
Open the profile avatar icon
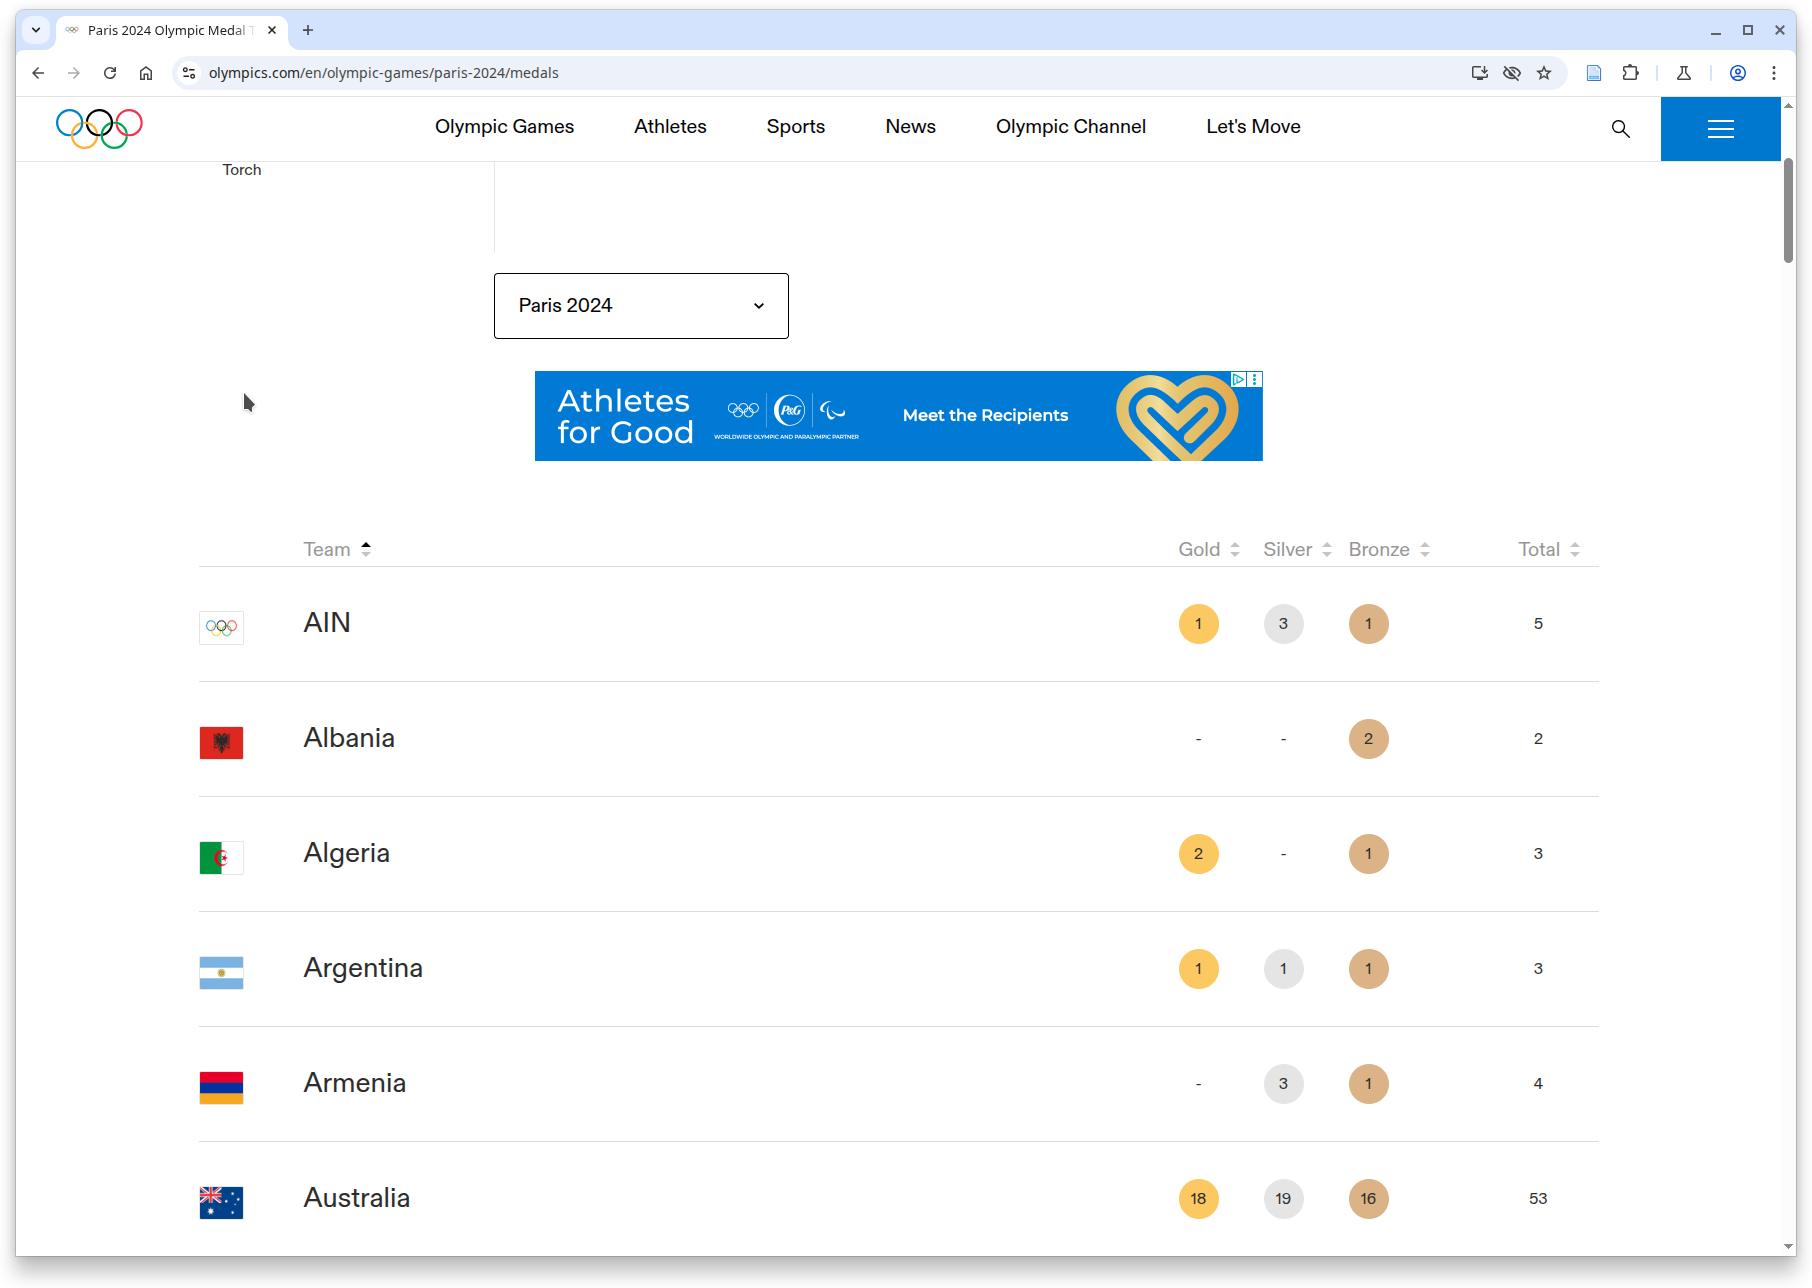pos(1738,73)
